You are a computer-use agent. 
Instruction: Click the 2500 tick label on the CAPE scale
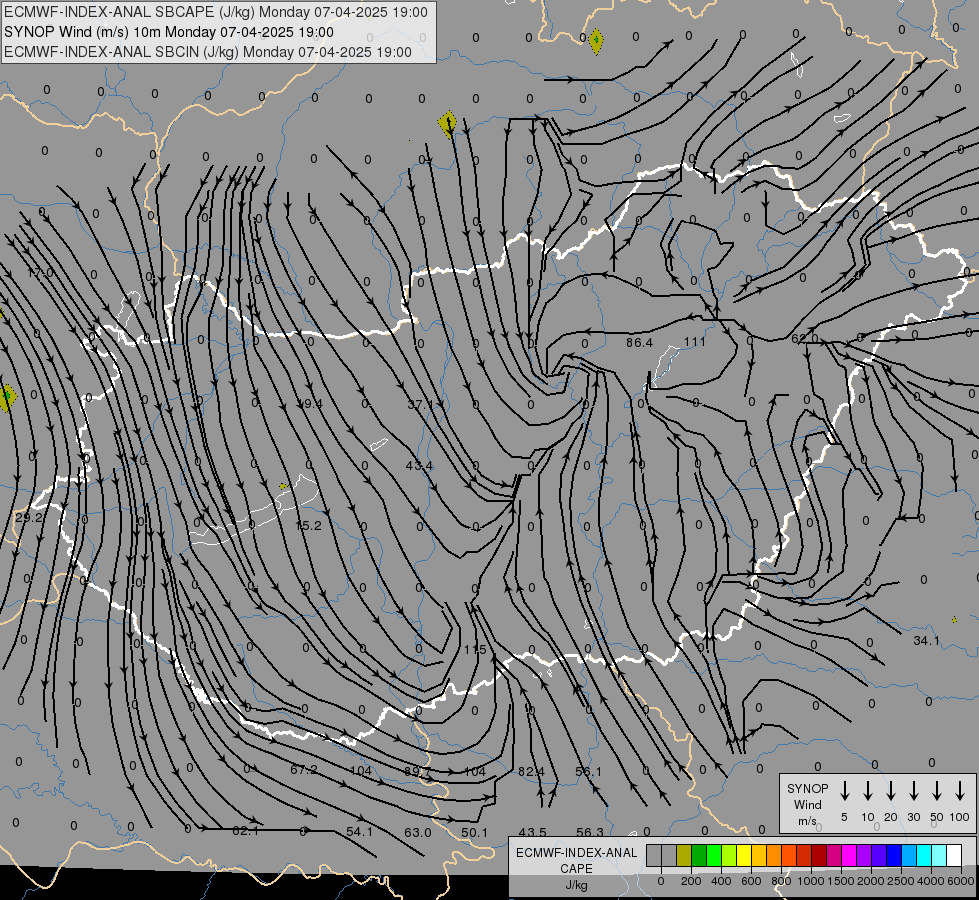tap(900, 881)
